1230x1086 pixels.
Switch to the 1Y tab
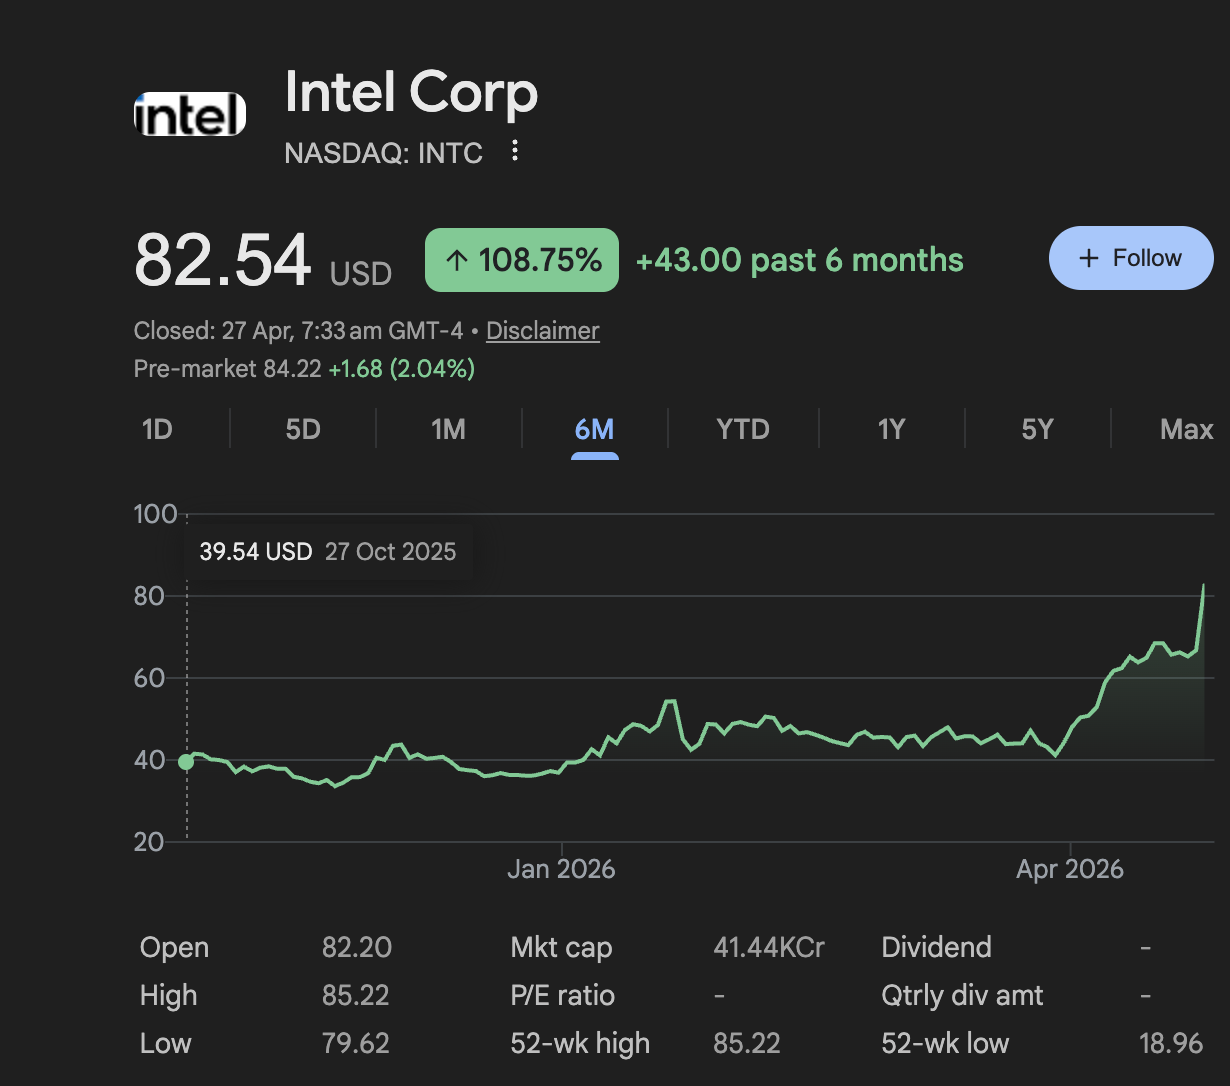click(x=890, y=429)
